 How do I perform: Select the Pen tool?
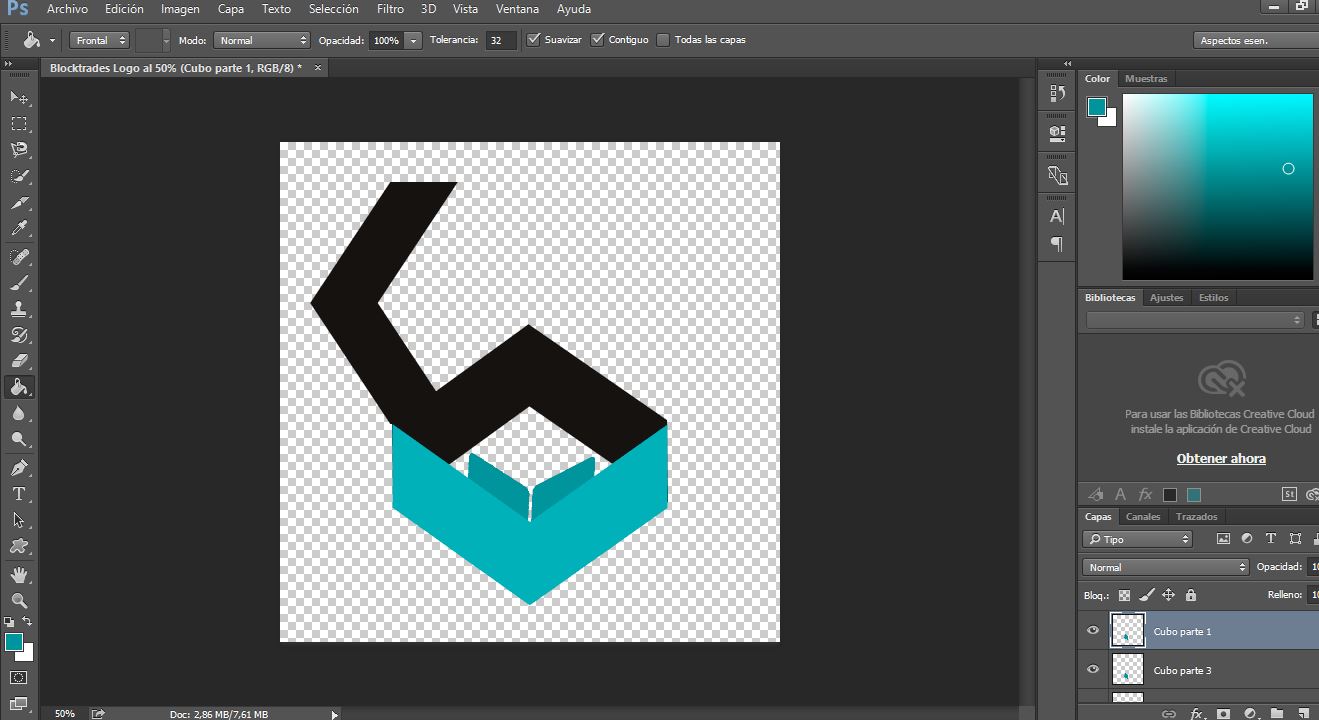(19, 468)
